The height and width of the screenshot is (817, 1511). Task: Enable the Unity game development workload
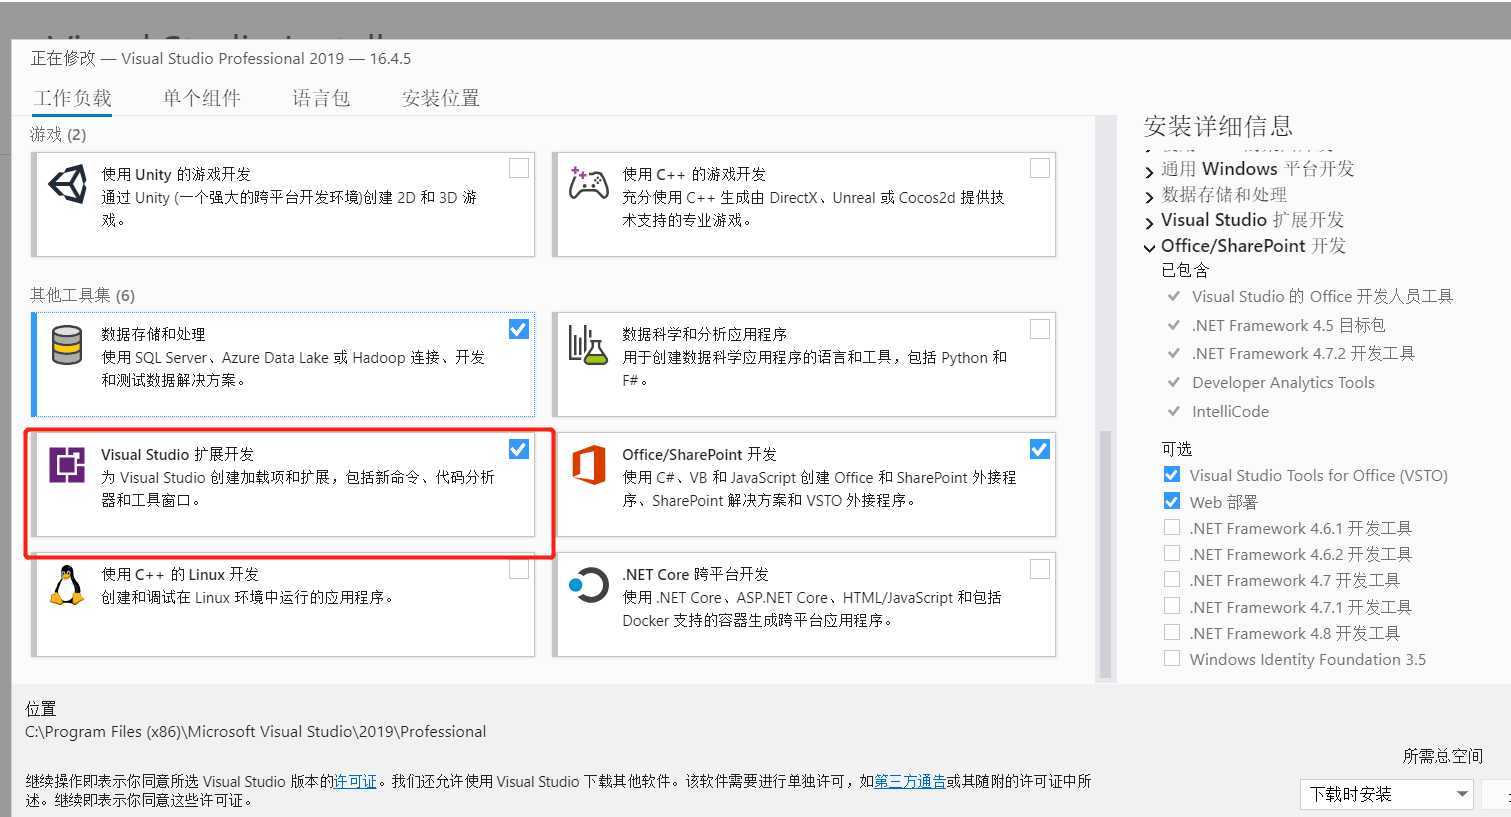[518, 168]
